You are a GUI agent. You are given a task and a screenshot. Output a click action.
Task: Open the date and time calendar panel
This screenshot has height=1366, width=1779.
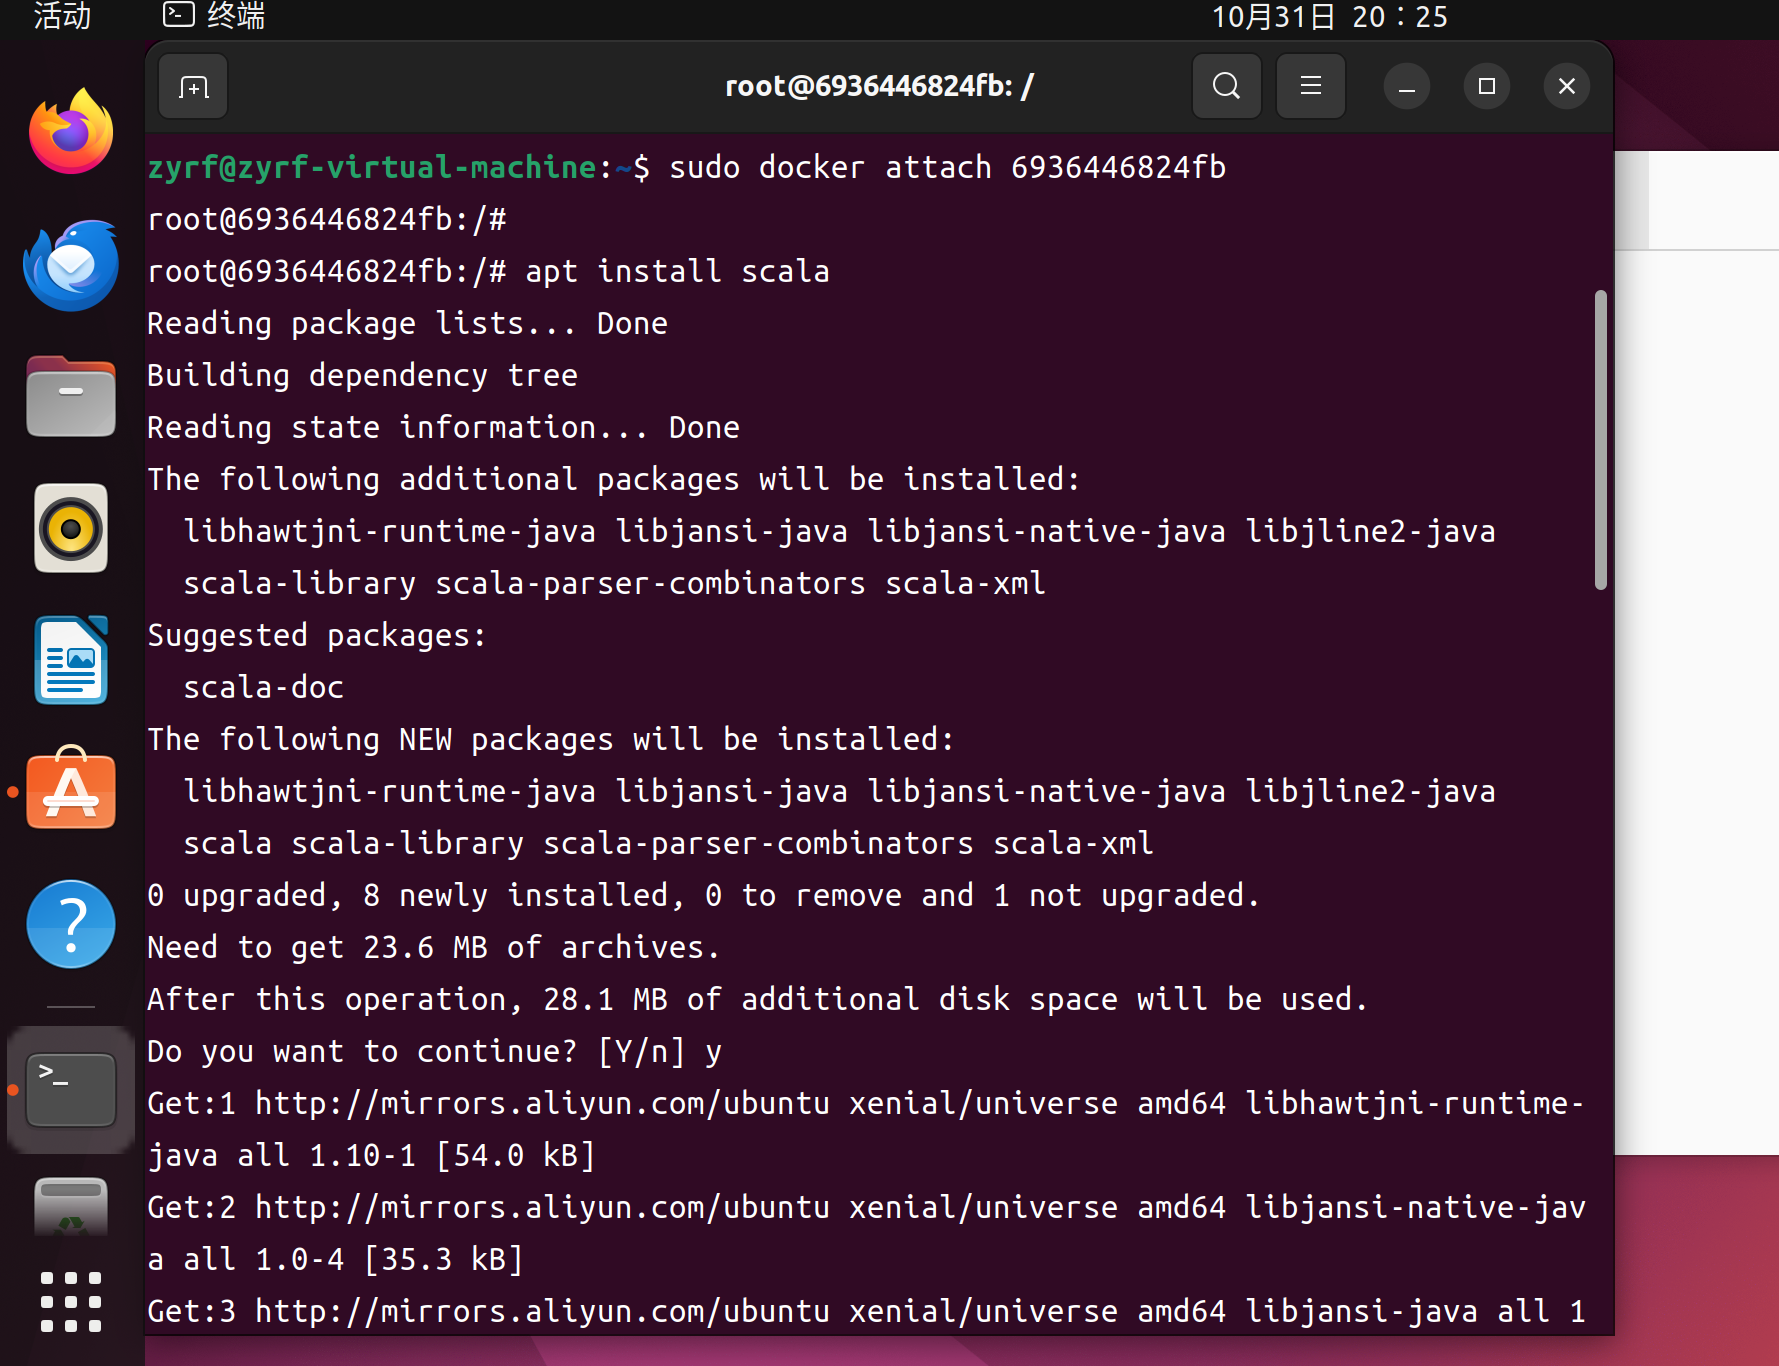click(1329, 16)
